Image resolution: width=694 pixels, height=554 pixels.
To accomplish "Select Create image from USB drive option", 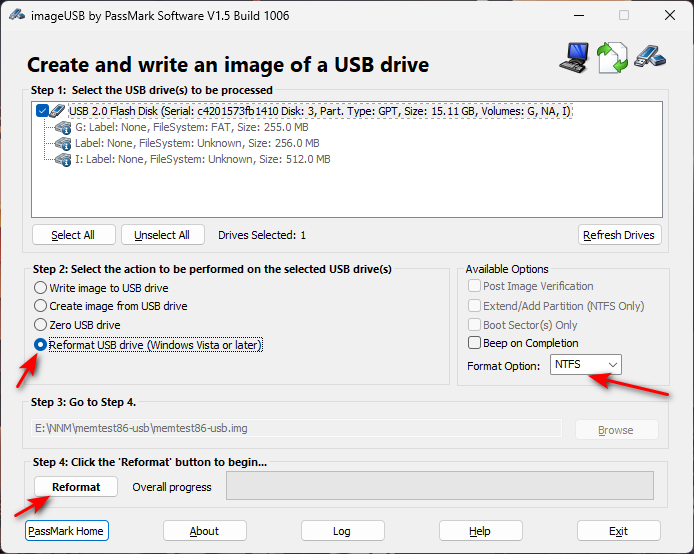I will (41, 306).
